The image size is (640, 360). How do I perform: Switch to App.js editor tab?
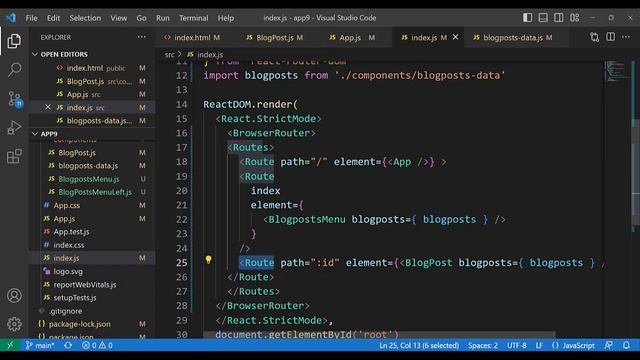(351, 38)
